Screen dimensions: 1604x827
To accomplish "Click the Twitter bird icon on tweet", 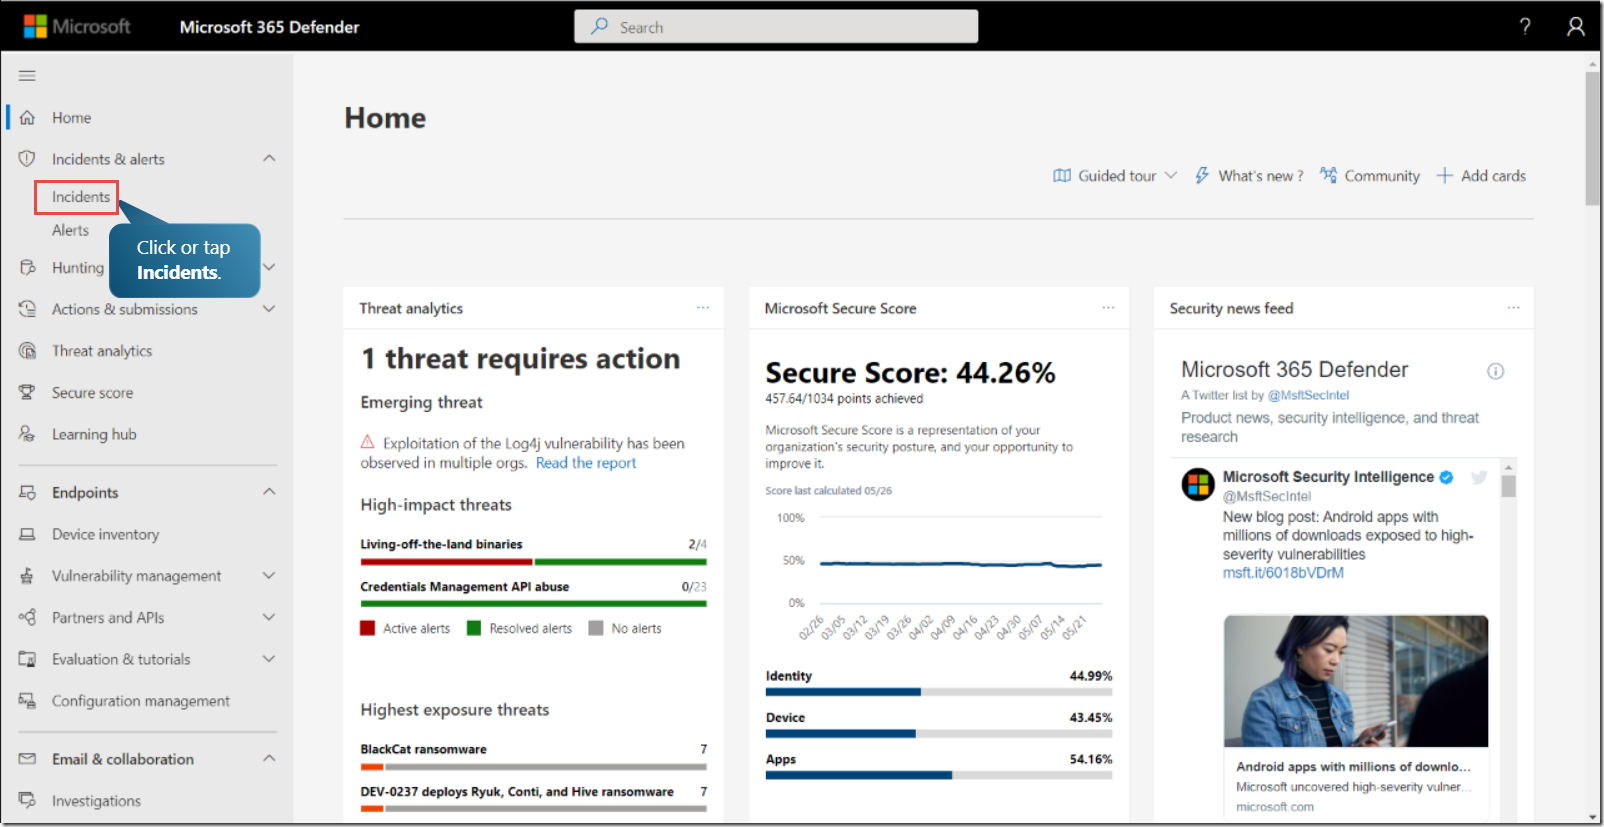I will coord(1479,478).
